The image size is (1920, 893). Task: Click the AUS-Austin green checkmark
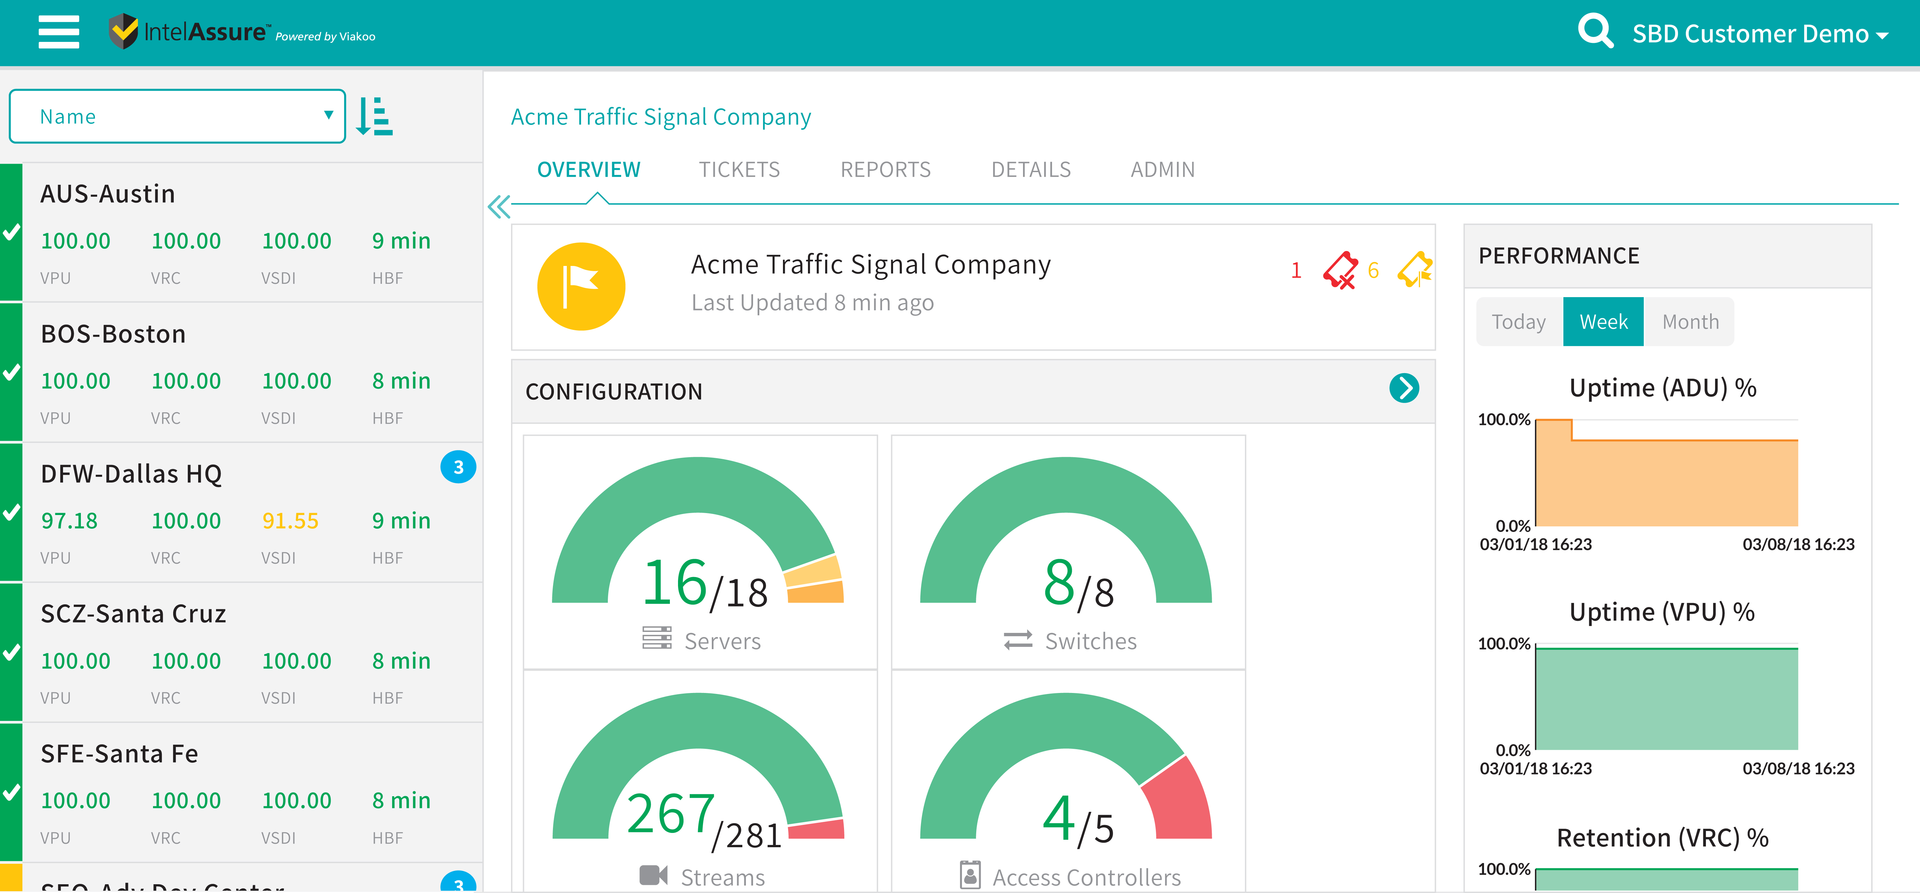(x=11, y=233)
